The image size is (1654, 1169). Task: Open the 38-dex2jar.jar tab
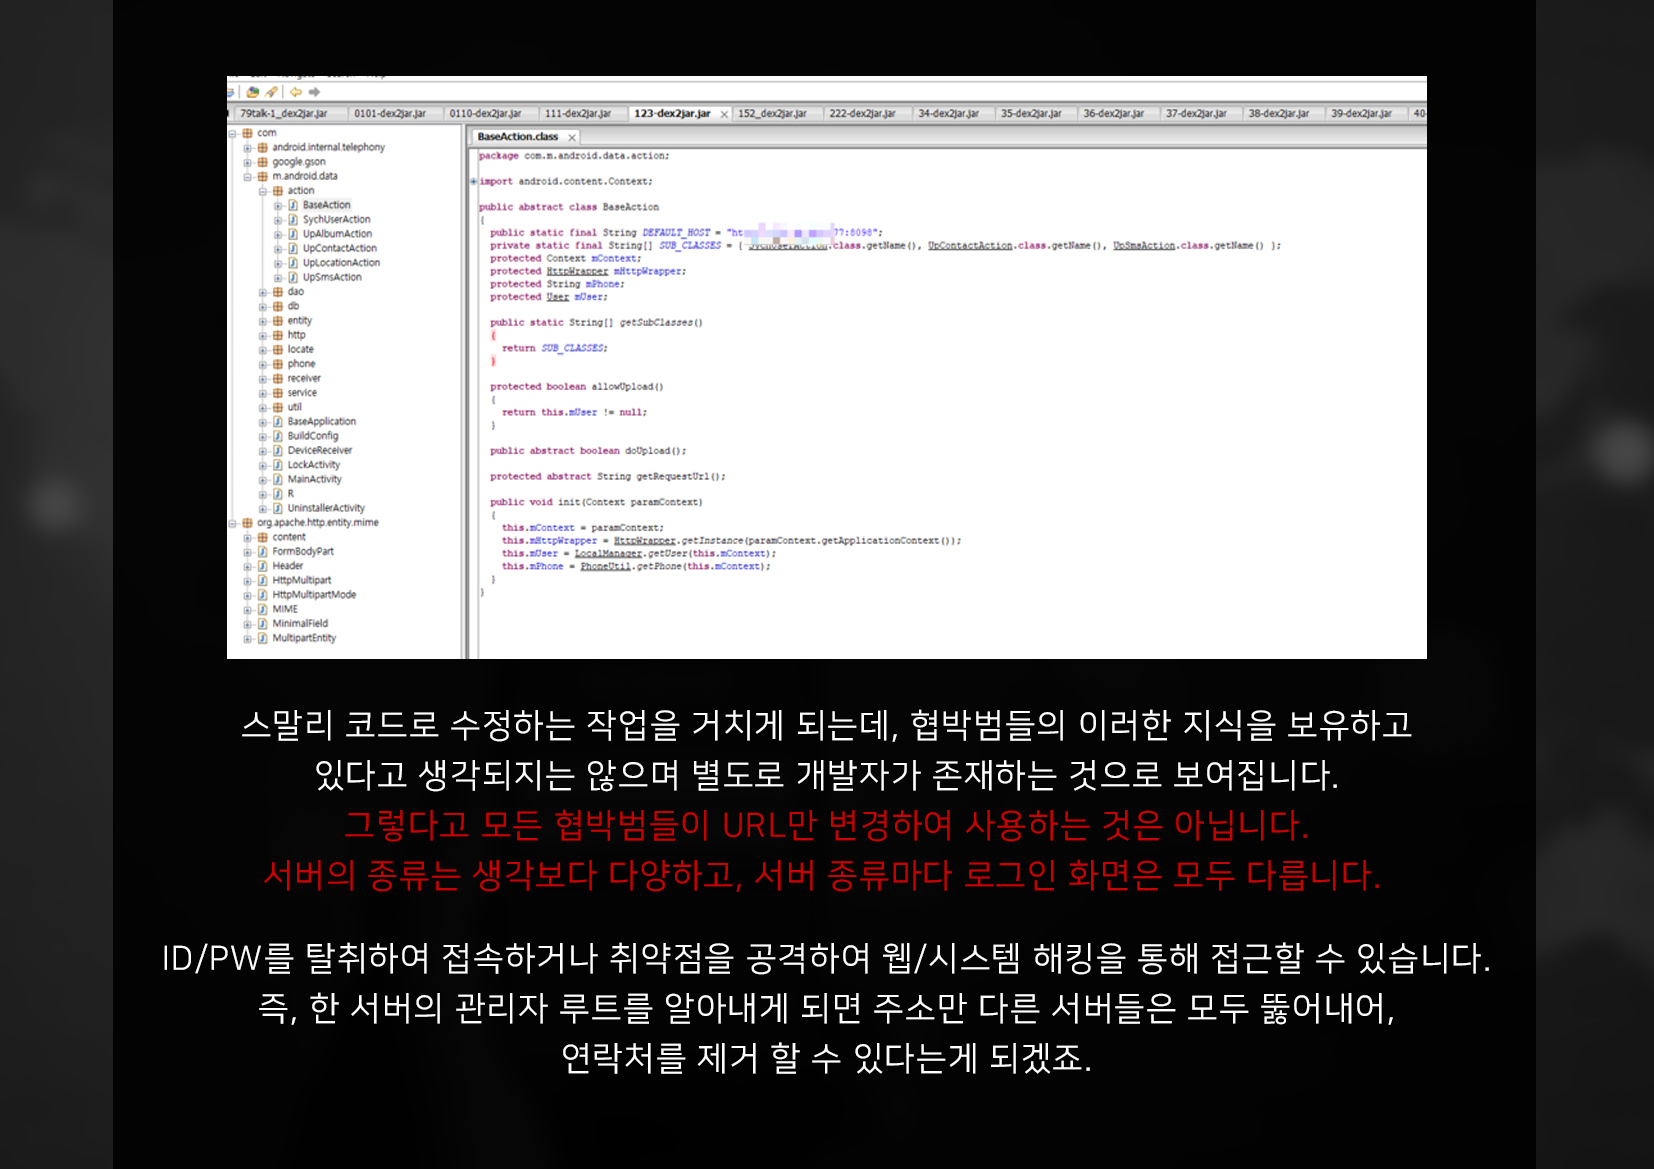(x=1279, y=113)
